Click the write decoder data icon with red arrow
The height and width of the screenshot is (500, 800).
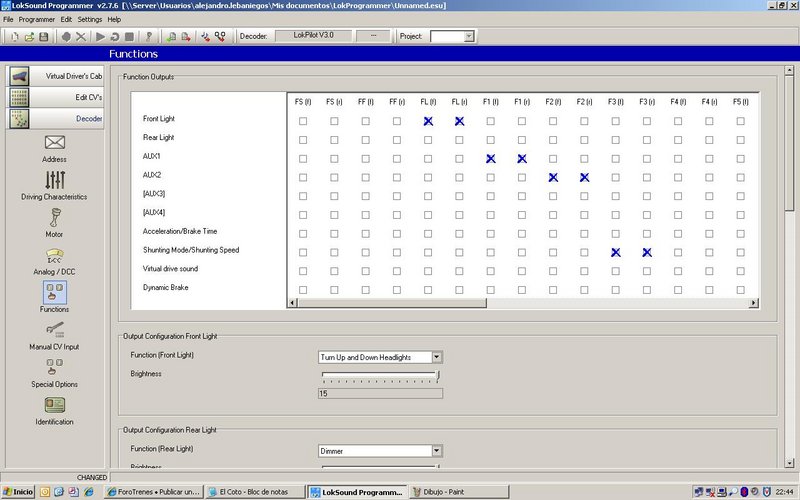tap(186, 37)
